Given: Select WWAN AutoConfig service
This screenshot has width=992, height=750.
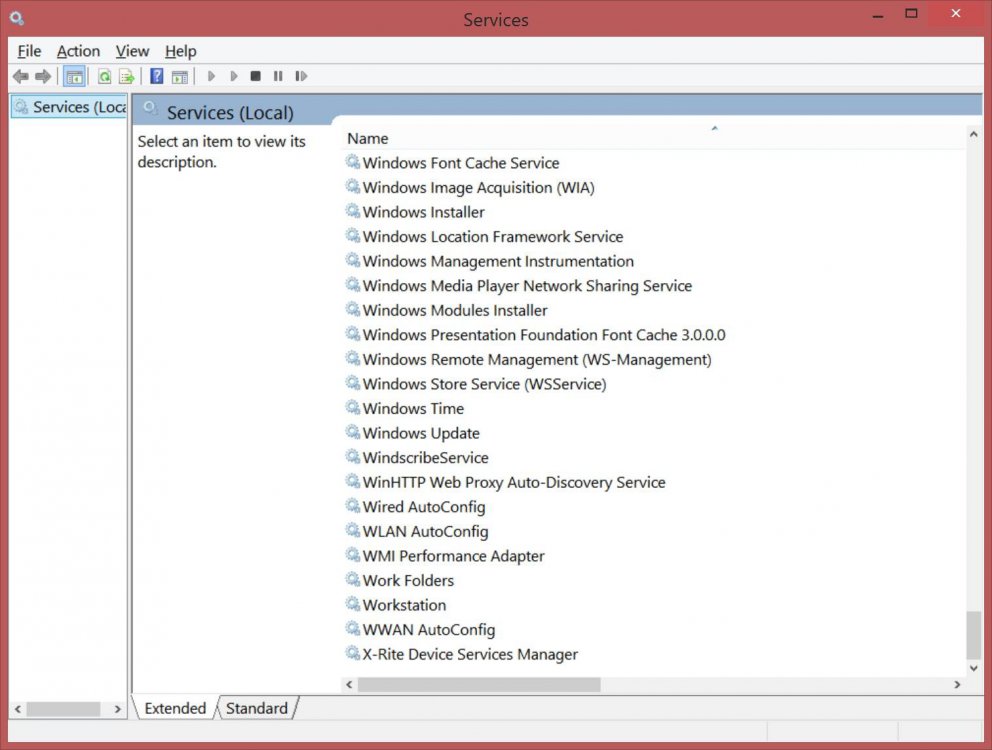Looking at the screenshot, I should coord(421,630).
